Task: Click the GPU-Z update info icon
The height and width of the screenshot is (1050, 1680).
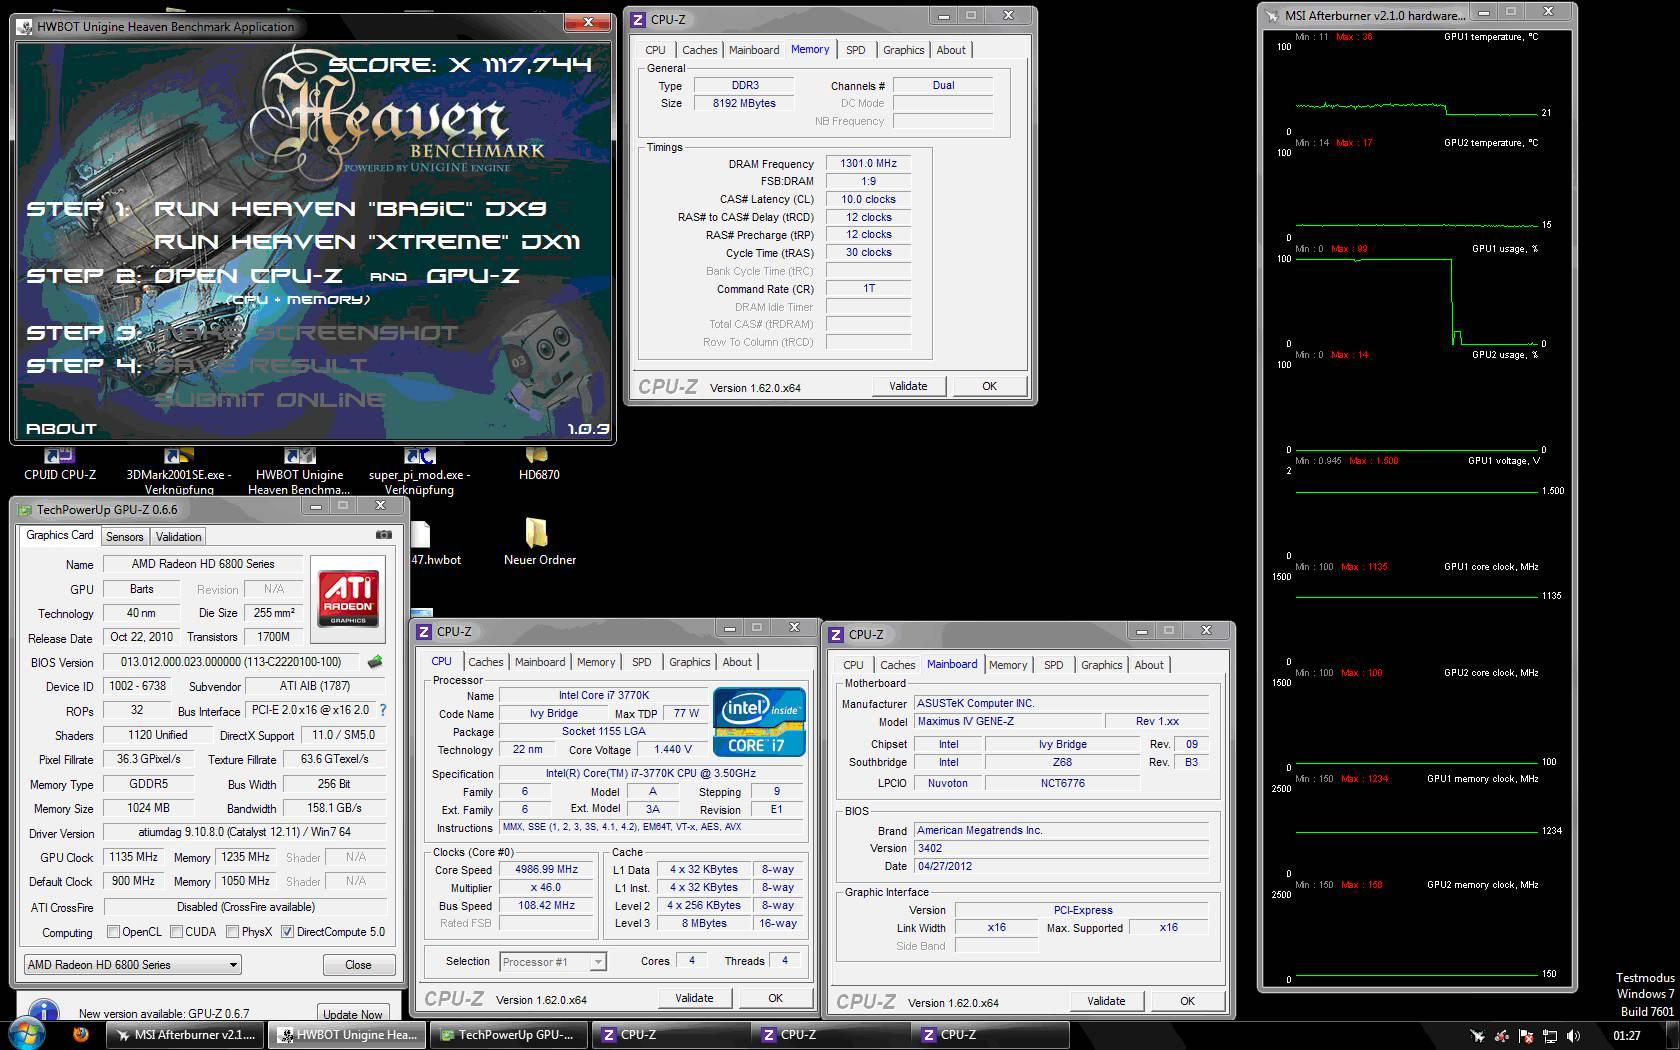Action: (x=45, y=1011)
